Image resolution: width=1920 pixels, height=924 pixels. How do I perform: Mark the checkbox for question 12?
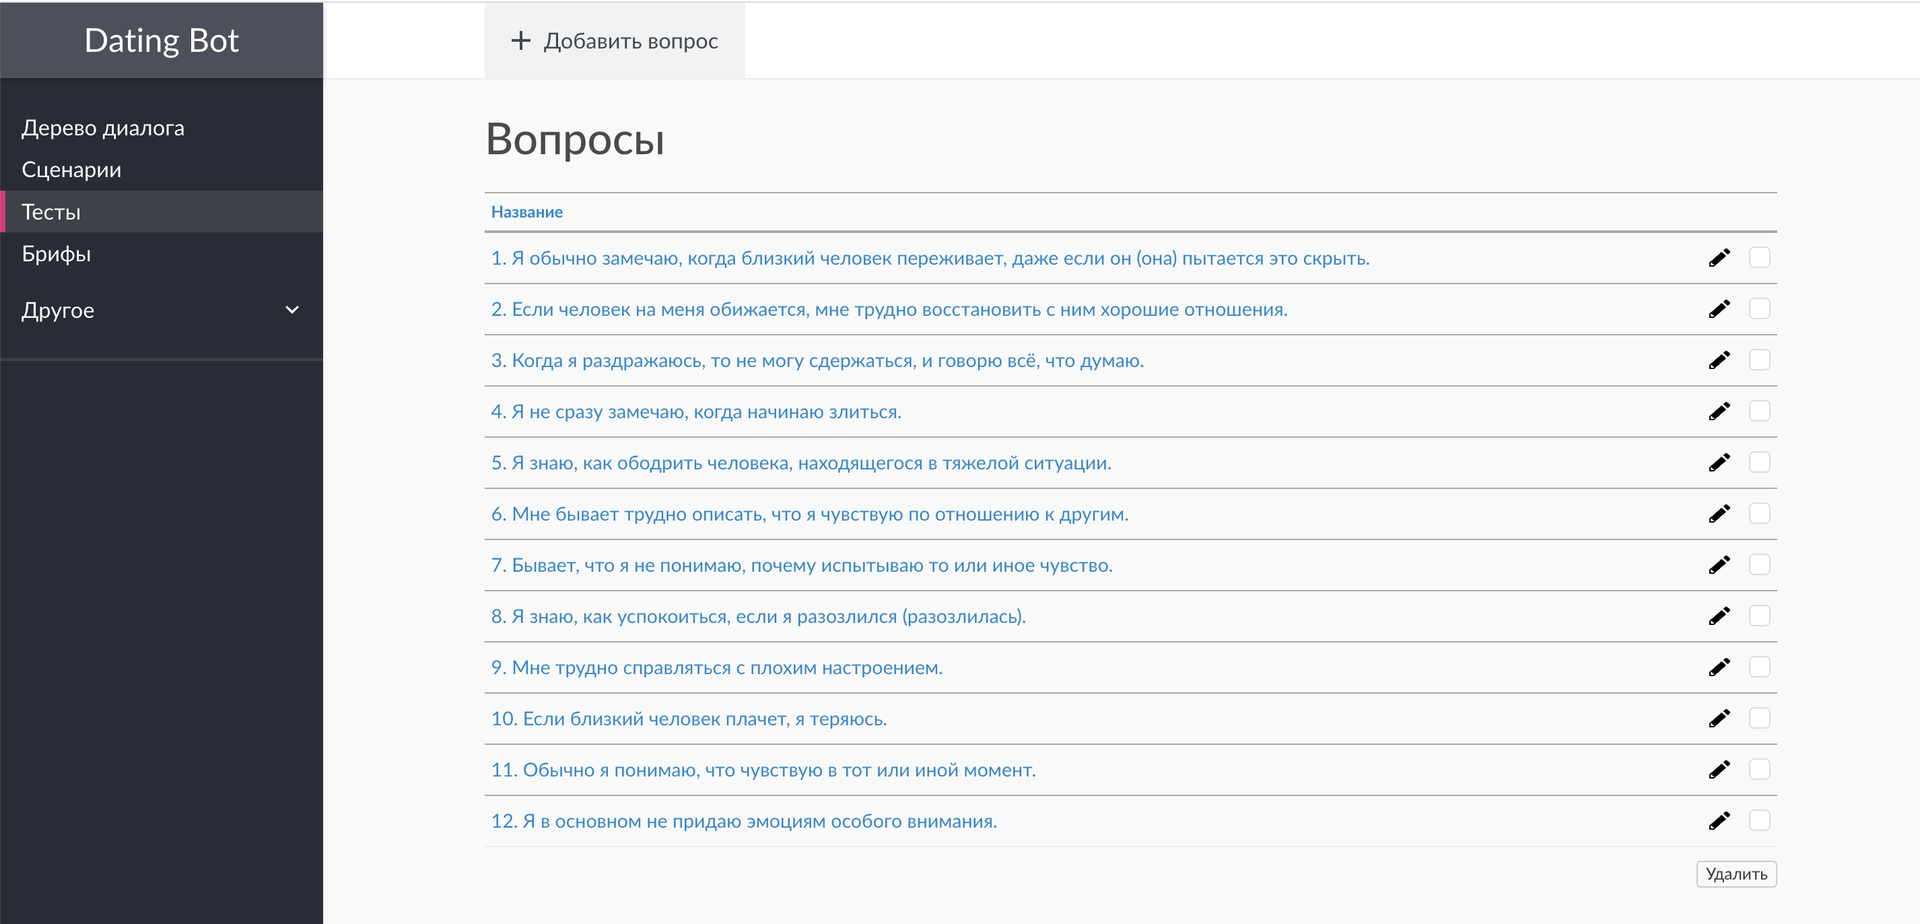click(x=1760, y=821)
